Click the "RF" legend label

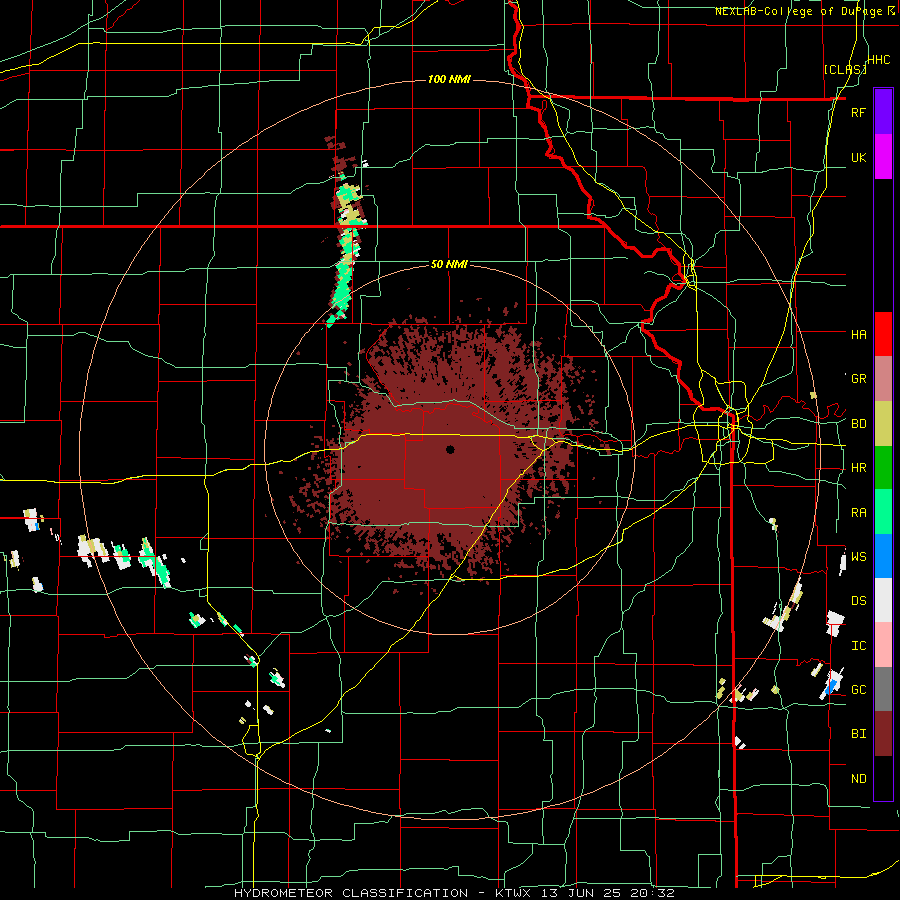point(858,113)
